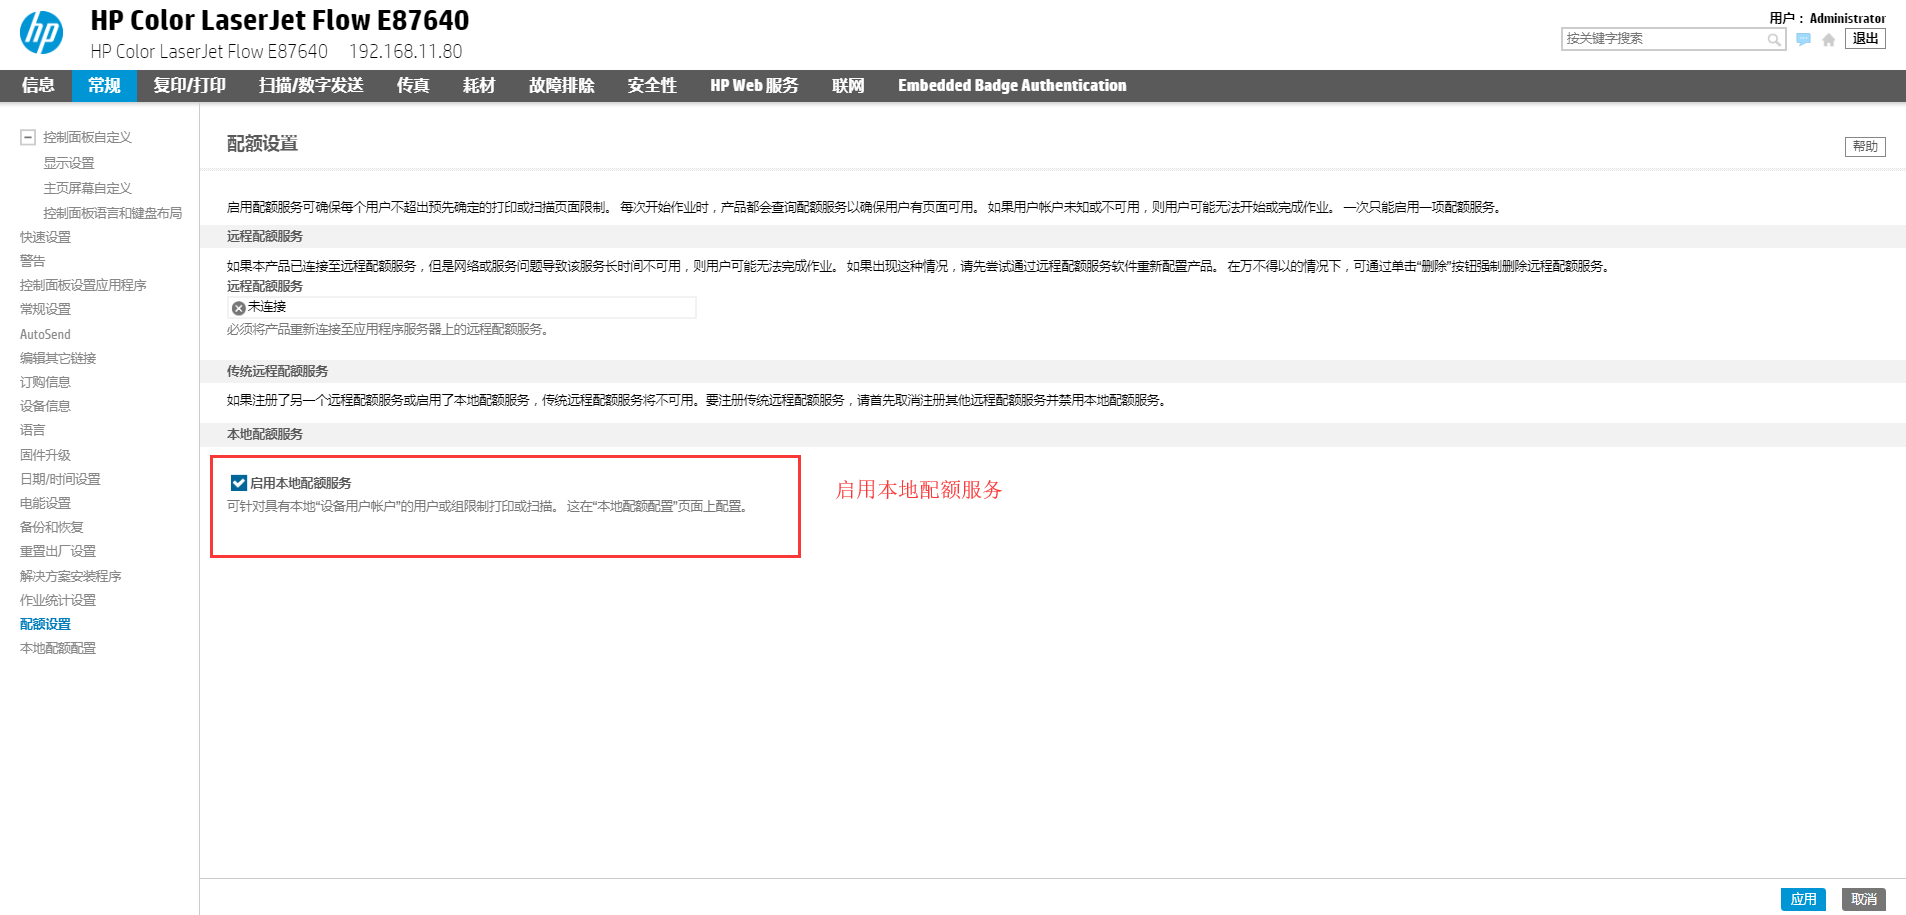Viewport: 1906px width, 915px height.
Task: Click the IP address 192.168.11.80
Action: 405,51
